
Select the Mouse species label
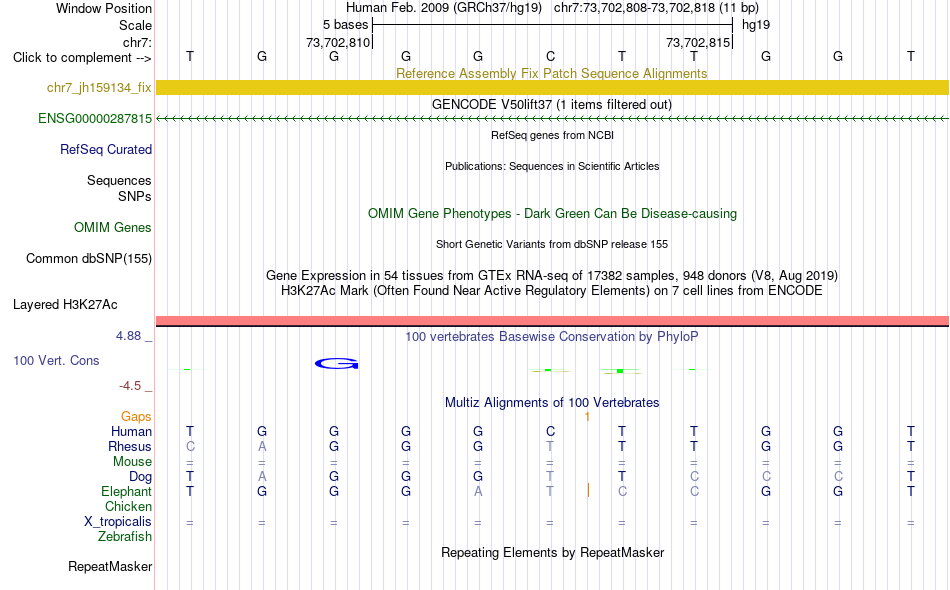(133, 462)
